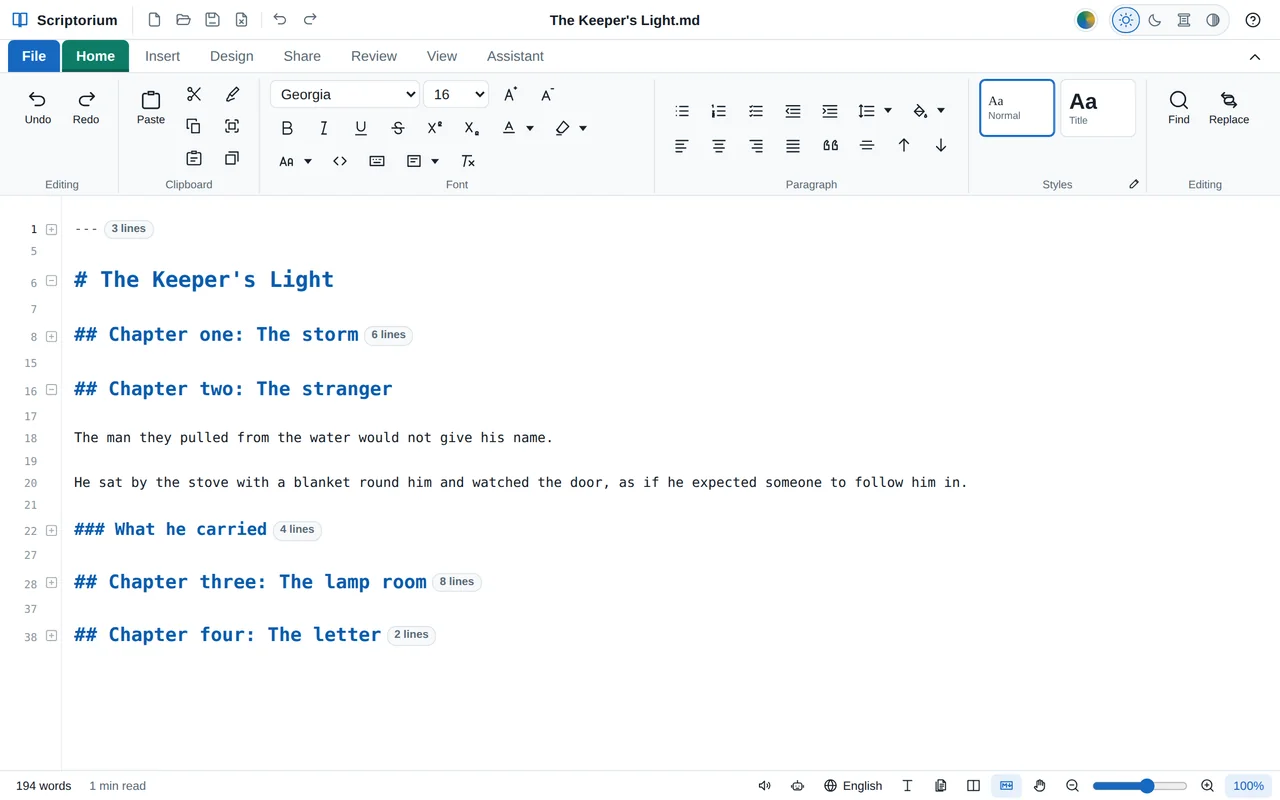This screenshot has width=1280, height=800.
Task: Select the light theme sun icon
Action: click(x=1126, y=20)
